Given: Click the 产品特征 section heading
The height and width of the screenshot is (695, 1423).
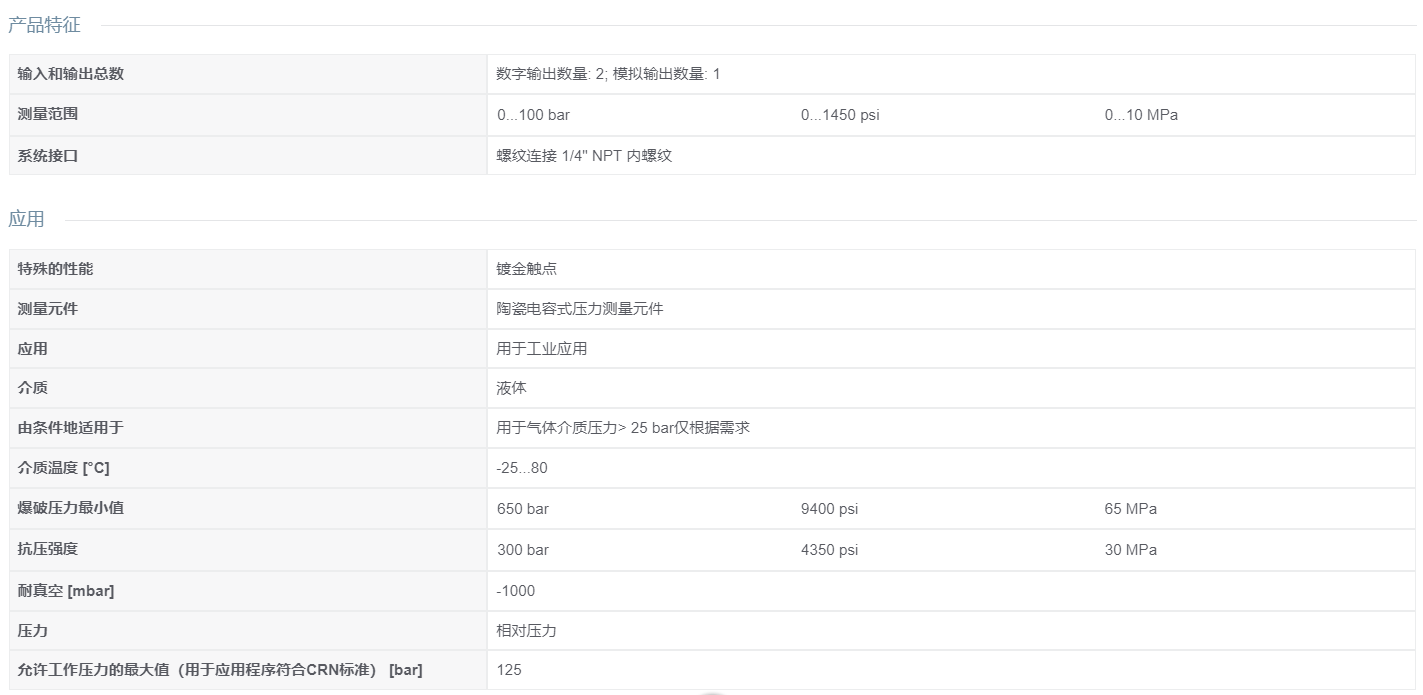Looking at the screenshot, I should (x=44, y=25).
